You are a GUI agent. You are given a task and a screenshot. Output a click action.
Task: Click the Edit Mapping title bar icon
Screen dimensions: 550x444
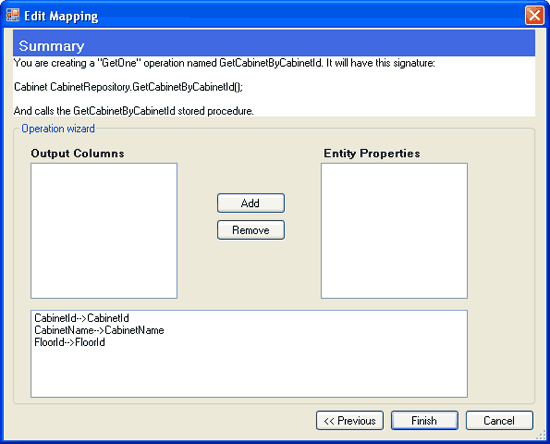click(13, 15)
